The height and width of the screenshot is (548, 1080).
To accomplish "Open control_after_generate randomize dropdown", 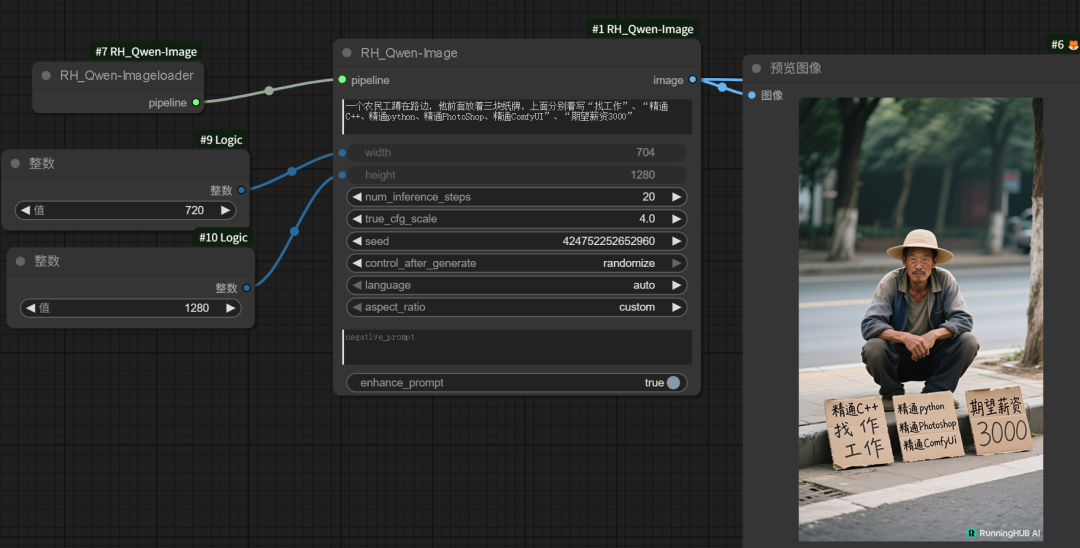I will (517, 263).
